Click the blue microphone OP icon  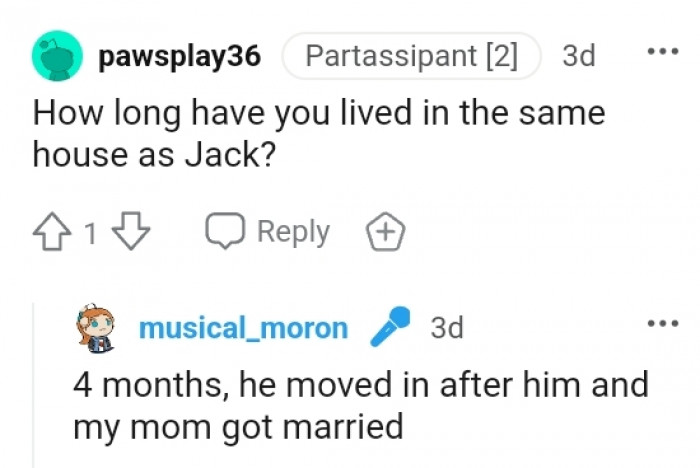click(389, 328)
